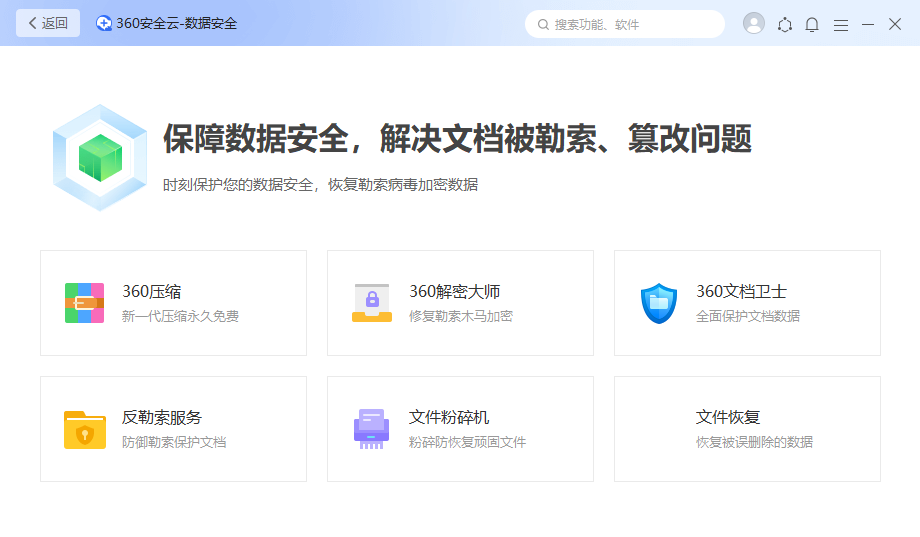Open the hamburger main menu
Viewport: 920px width, 537px height.
(x=841, y=25)
